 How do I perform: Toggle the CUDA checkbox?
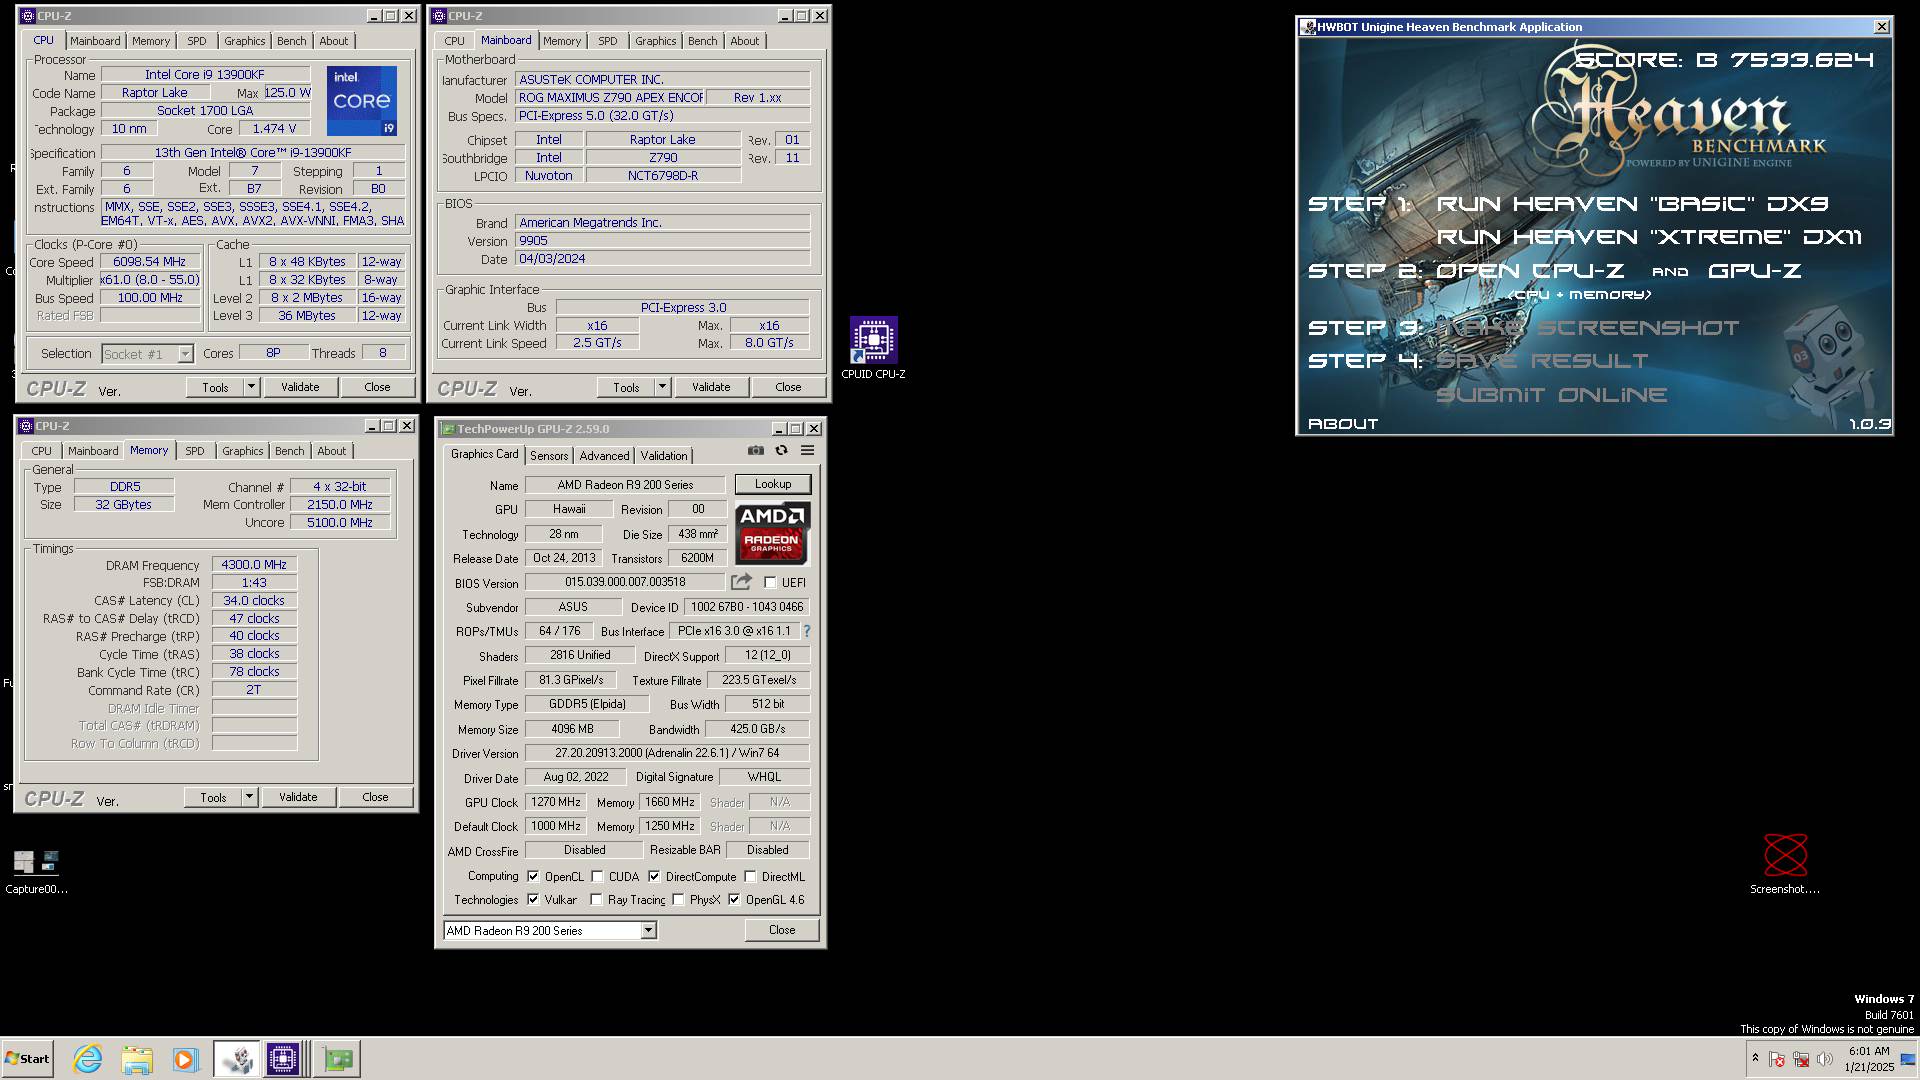pos(597,876)
